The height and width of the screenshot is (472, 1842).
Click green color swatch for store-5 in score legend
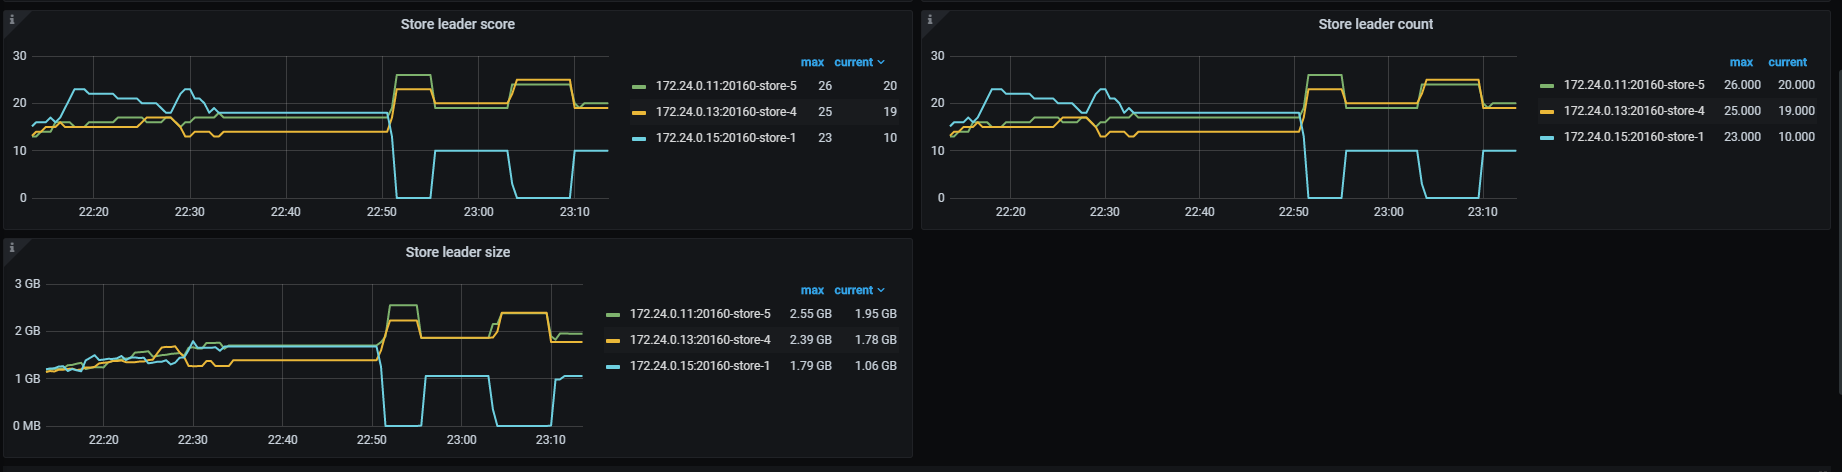coord(639,87)
